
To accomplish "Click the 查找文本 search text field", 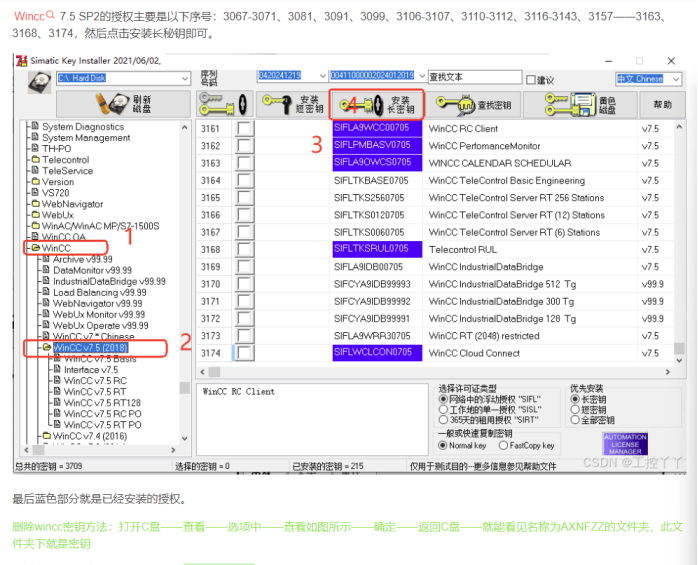I will pos(475,77).
